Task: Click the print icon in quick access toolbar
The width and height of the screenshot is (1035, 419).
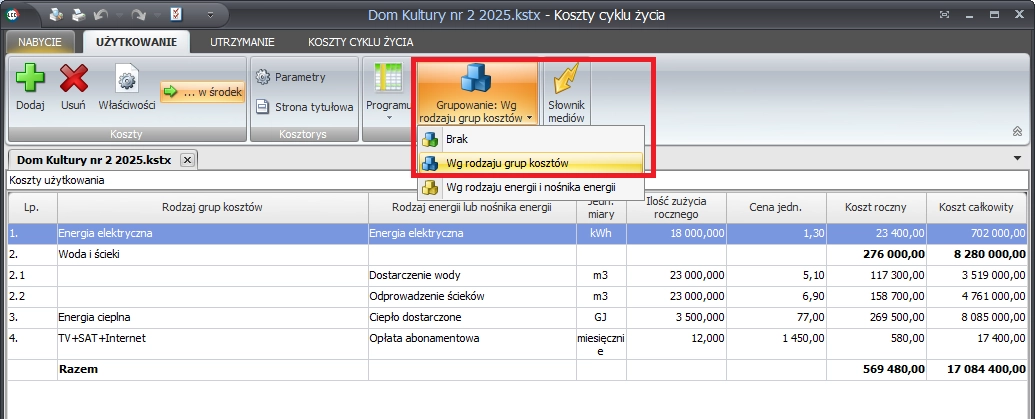Action: pos(79,15)
